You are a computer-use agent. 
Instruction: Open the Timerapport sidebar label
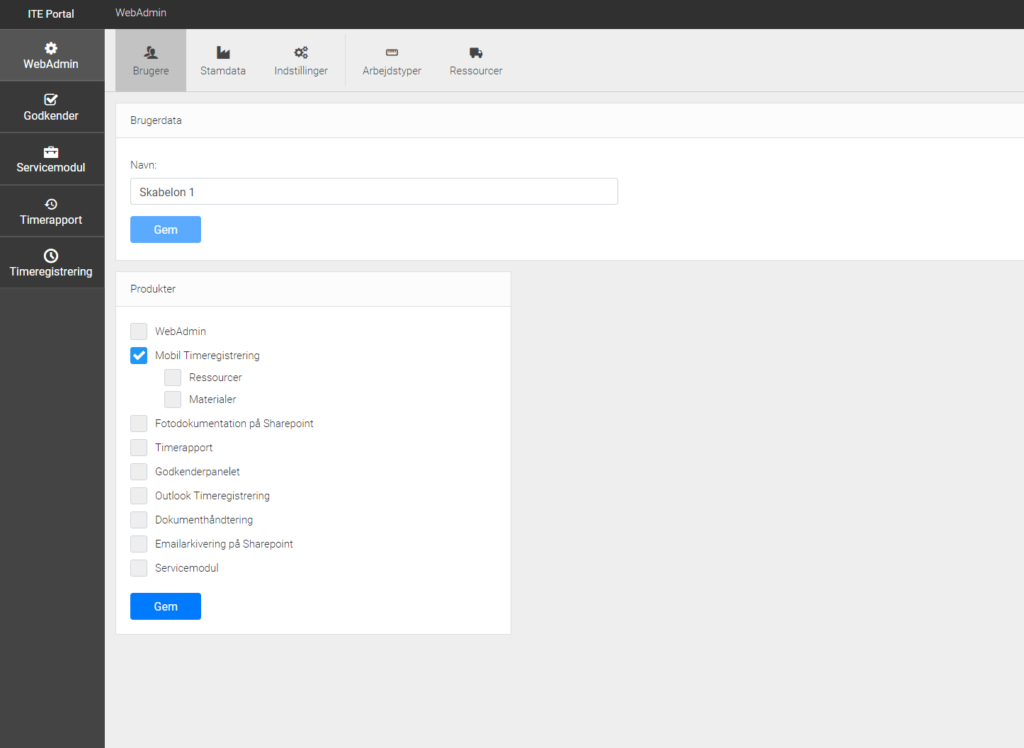[51, 220]
